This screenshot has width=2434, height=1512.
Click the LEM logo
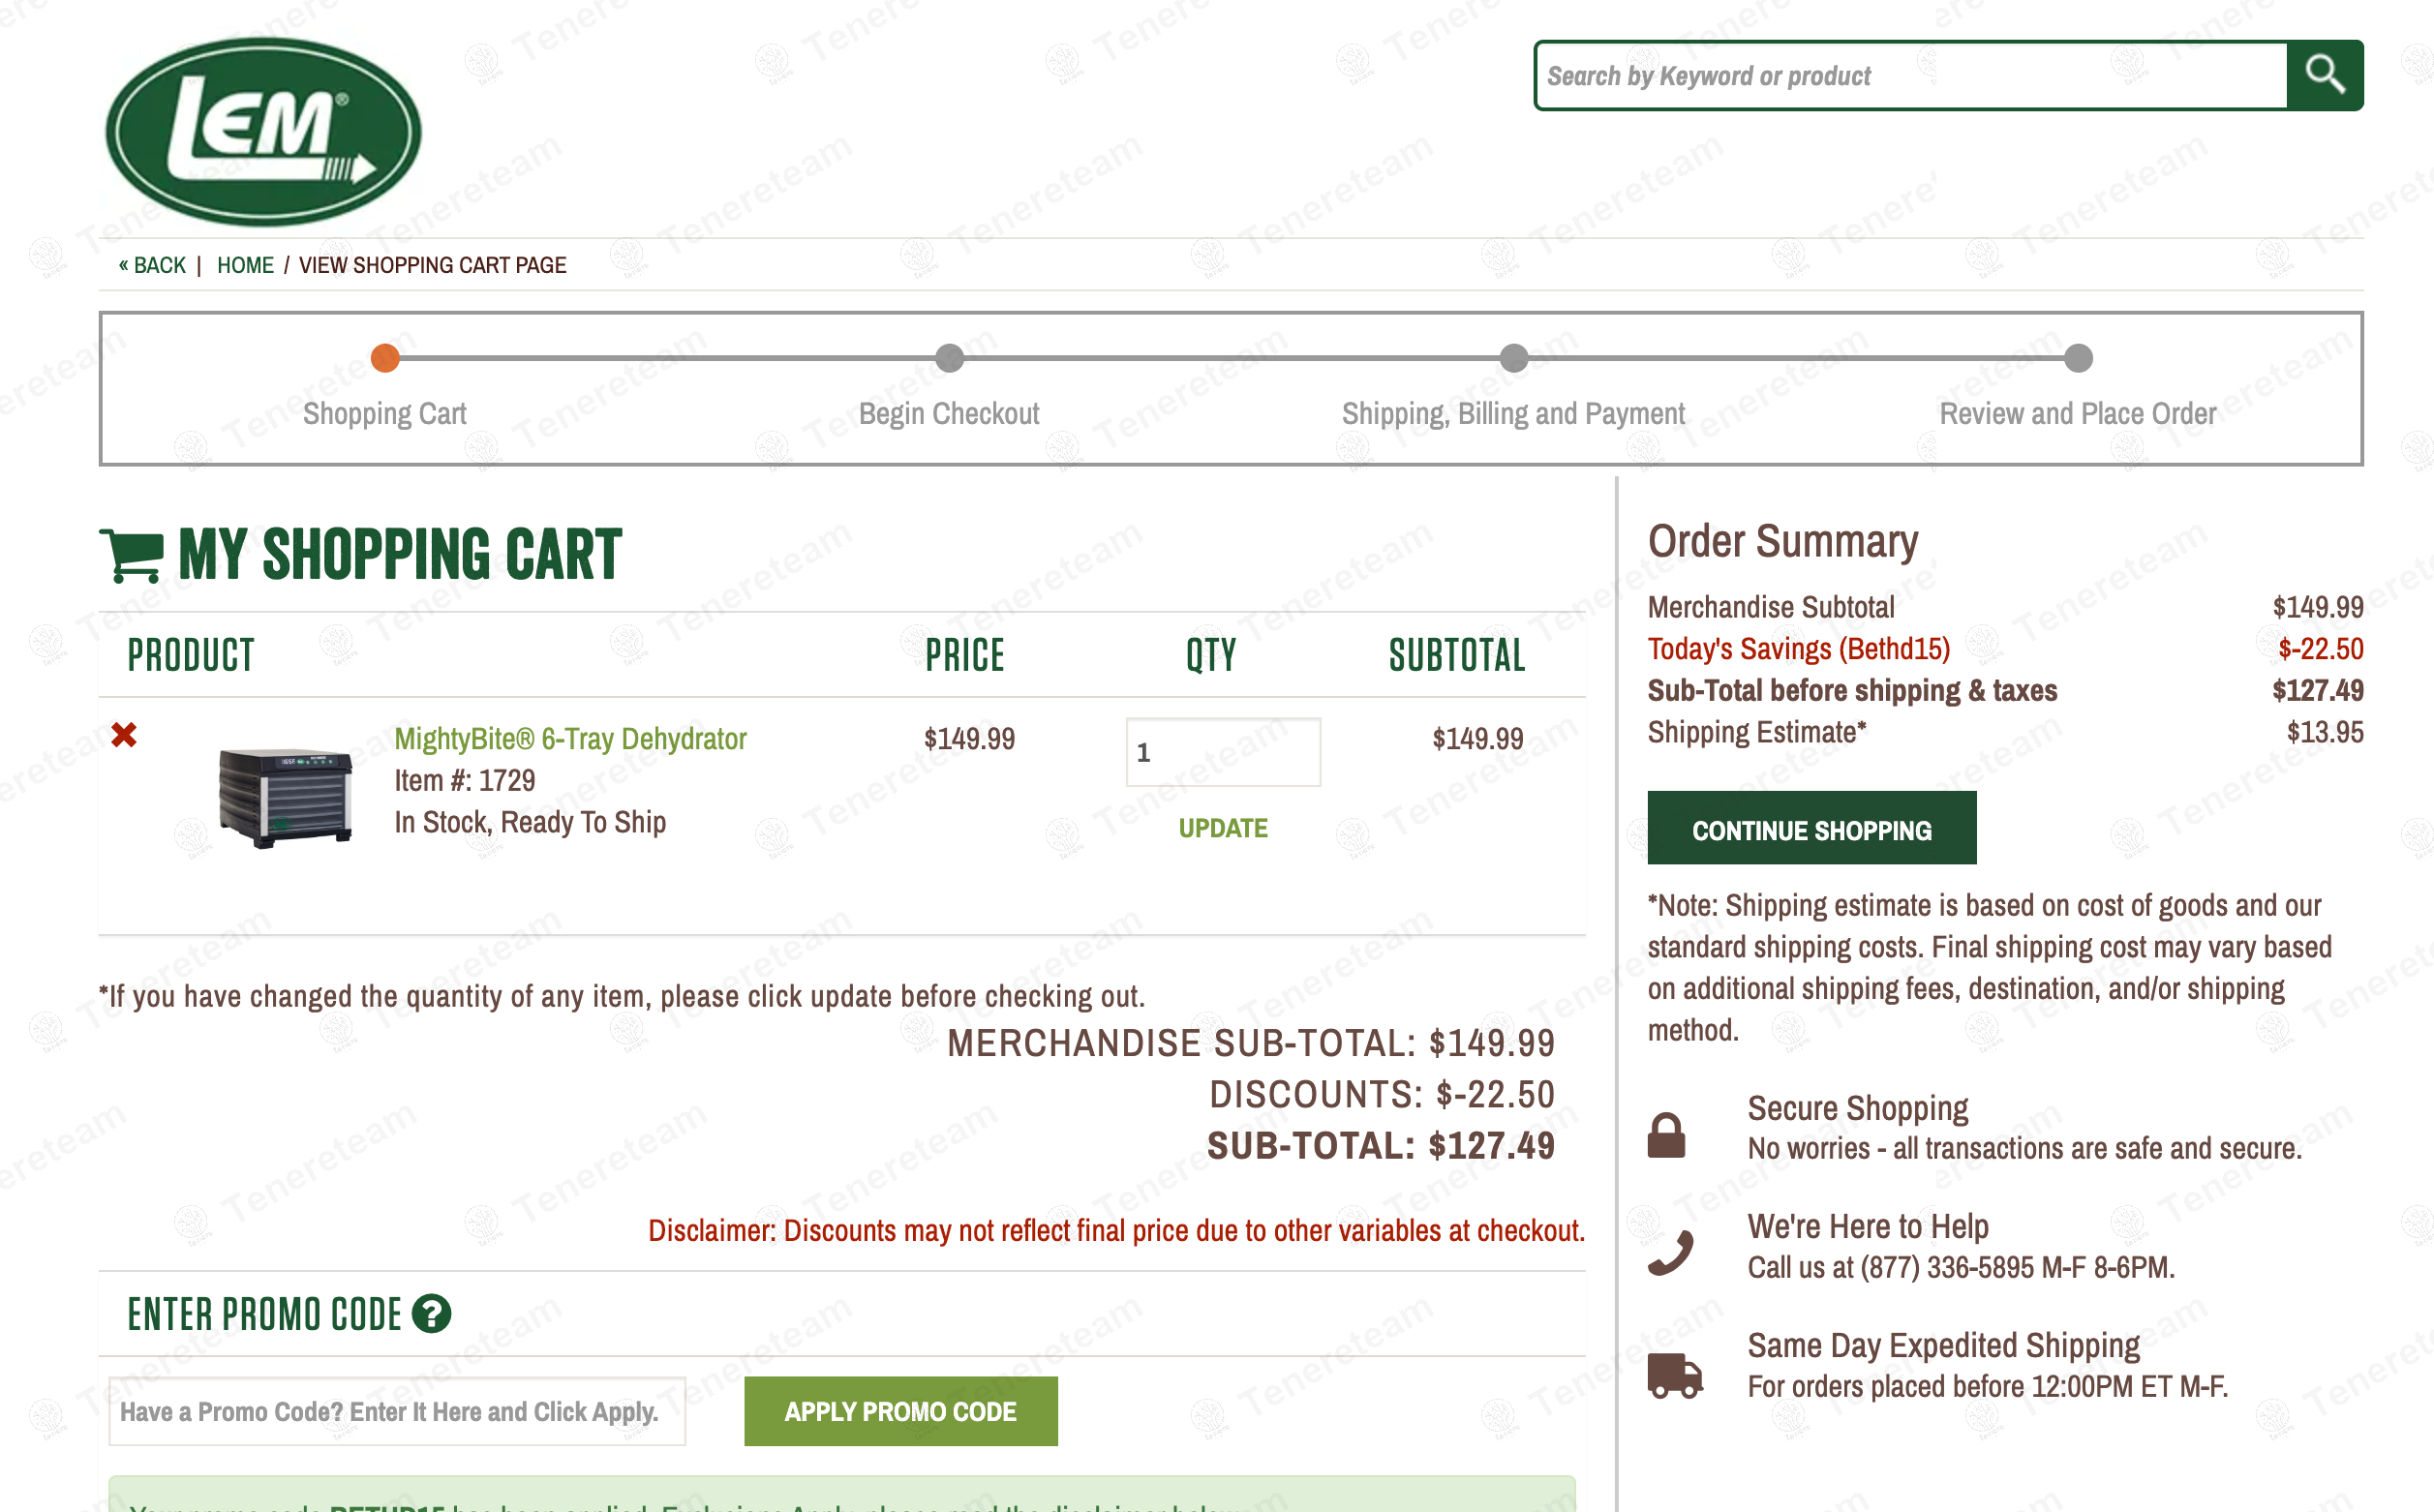(x=263, y=131)
